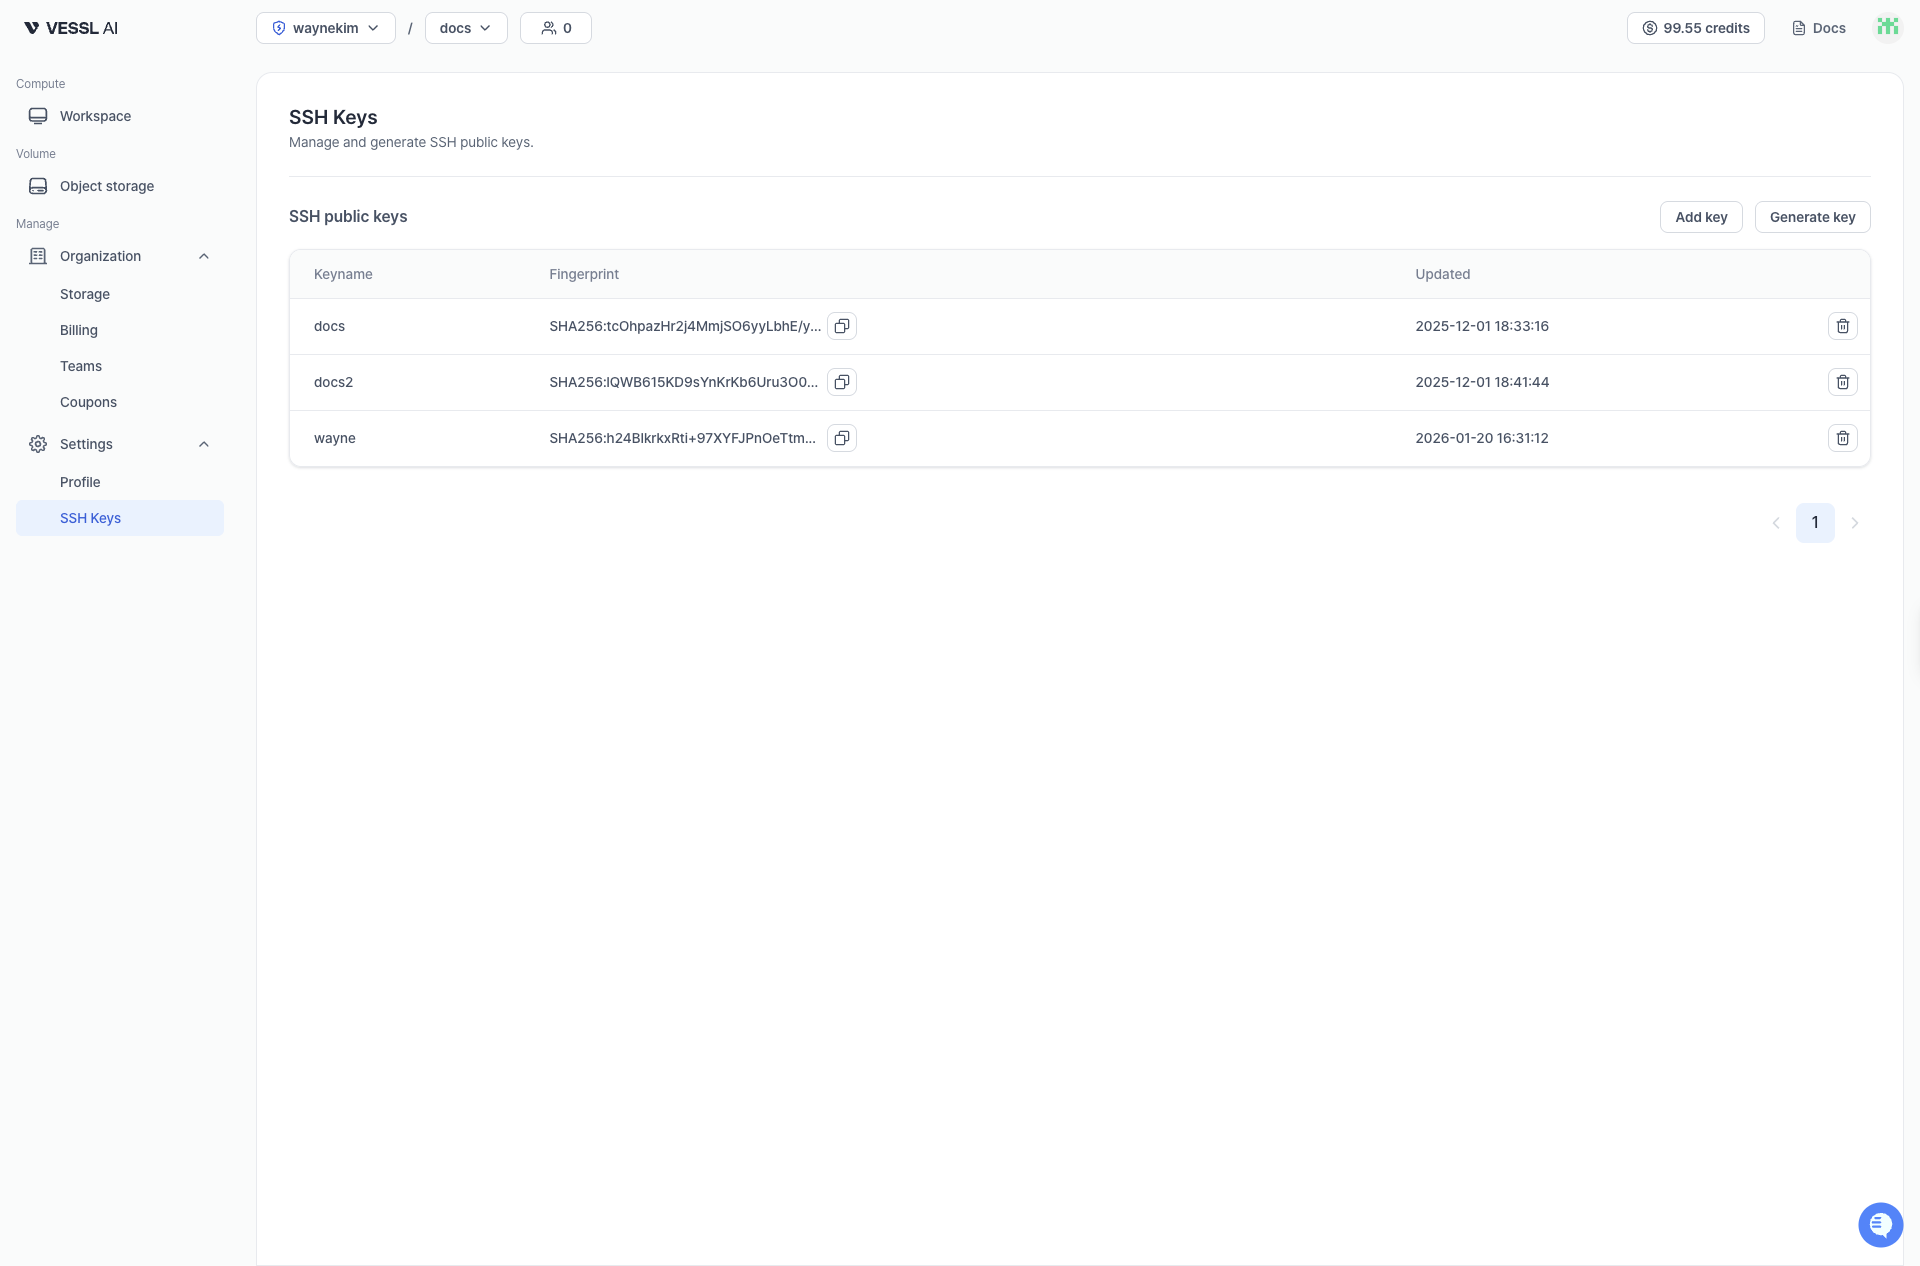Click the Add key button
This screenshot has width=1920, height=1266.
click(1700, 217)
